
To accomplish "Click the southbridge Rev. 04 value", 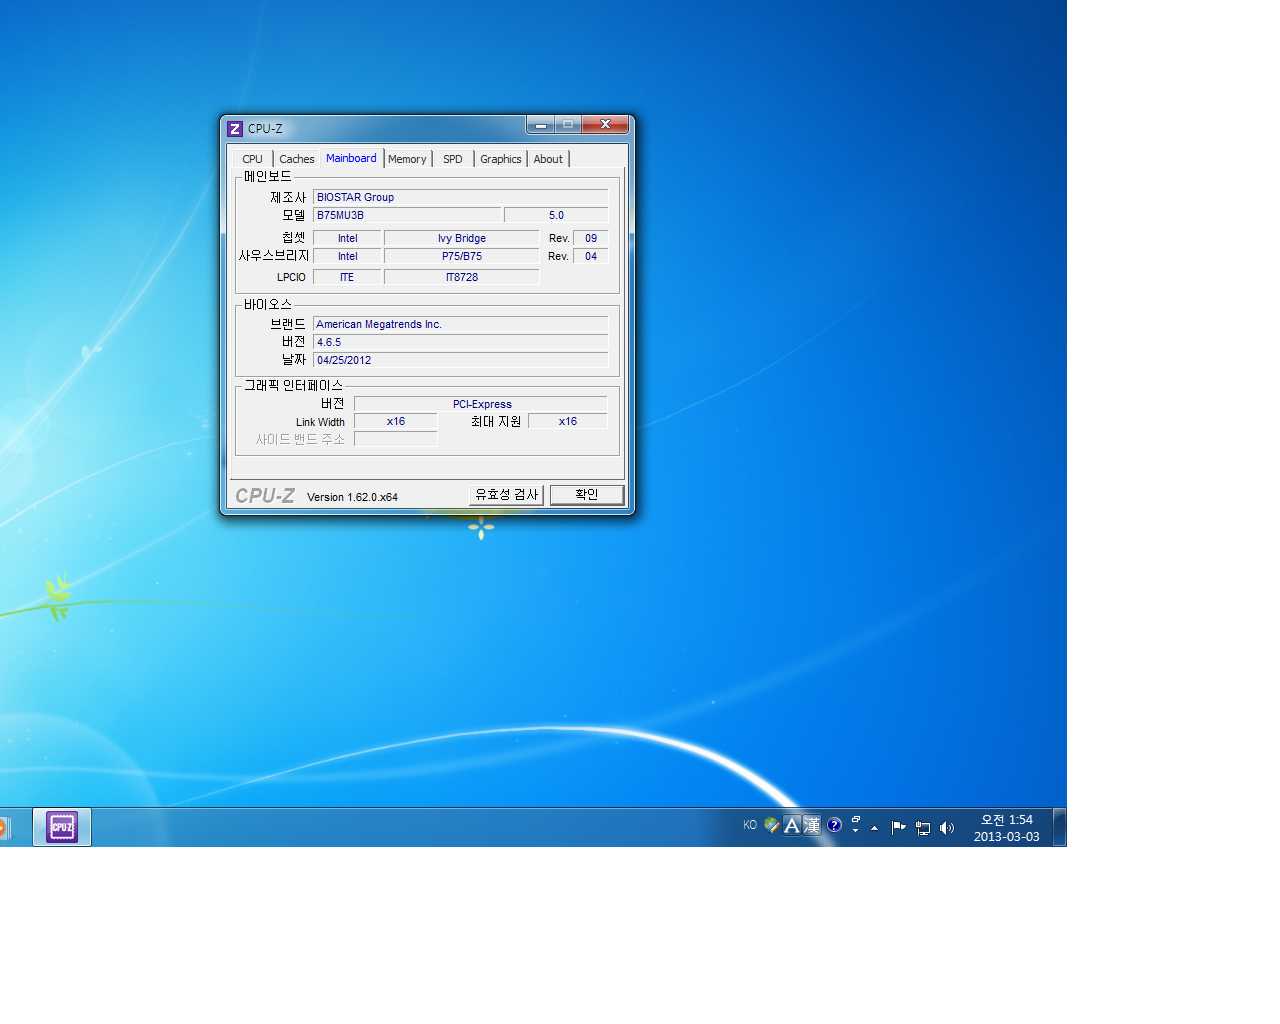I will (x=591, y=256).
